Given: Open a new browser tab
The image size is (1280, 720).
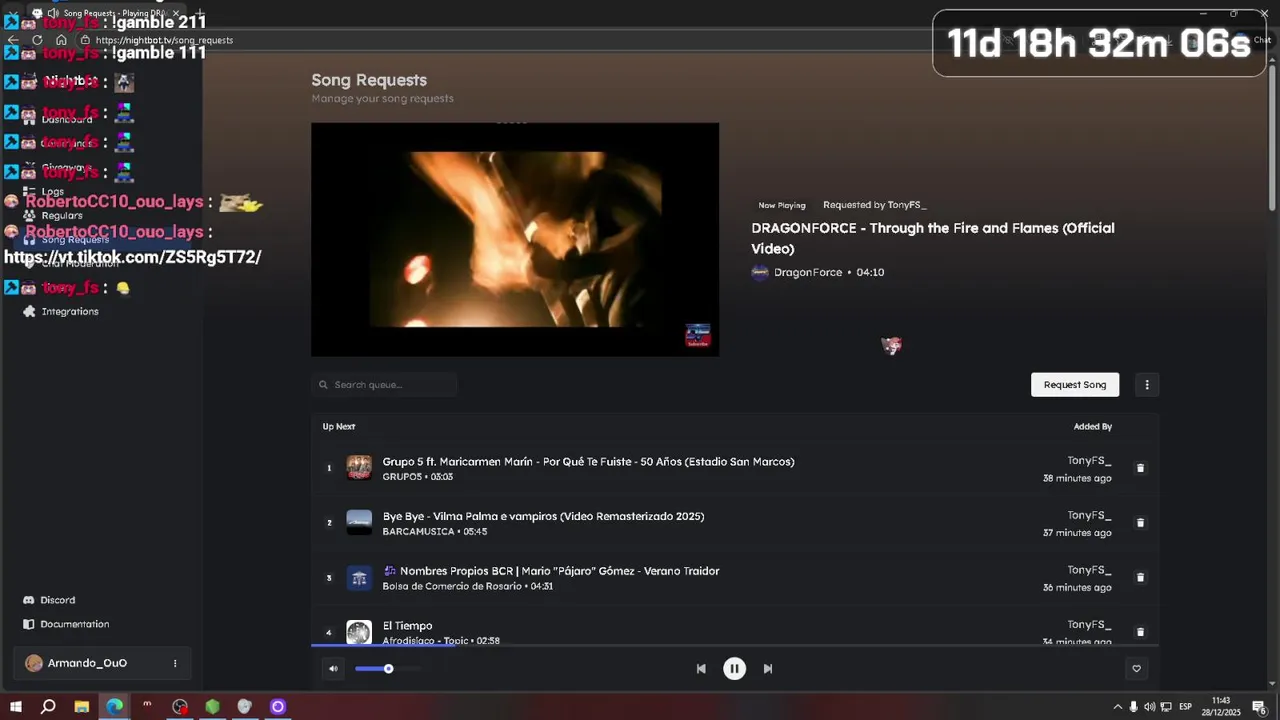Looking at the screenshot, I should [199, 13].
